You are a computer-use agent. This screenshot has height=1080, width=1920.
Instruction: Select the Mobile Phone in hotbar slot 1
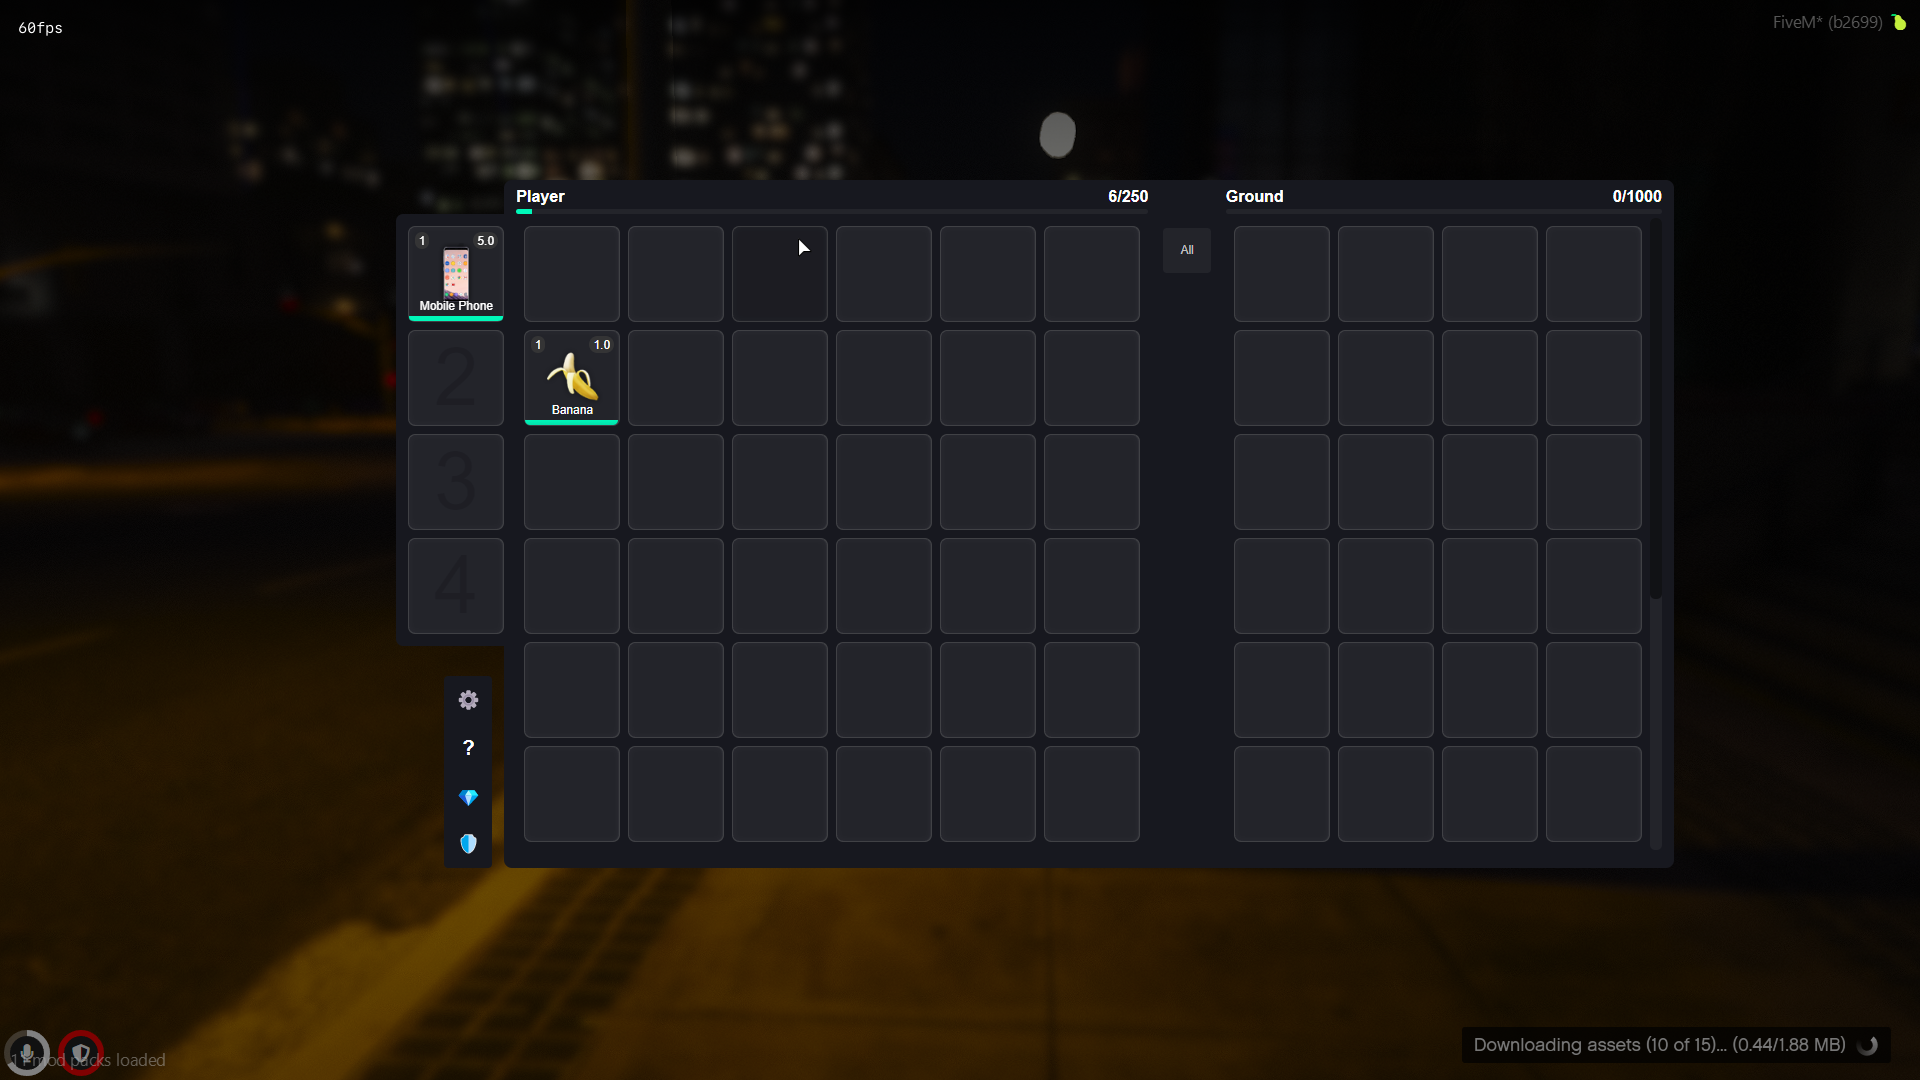456,273
